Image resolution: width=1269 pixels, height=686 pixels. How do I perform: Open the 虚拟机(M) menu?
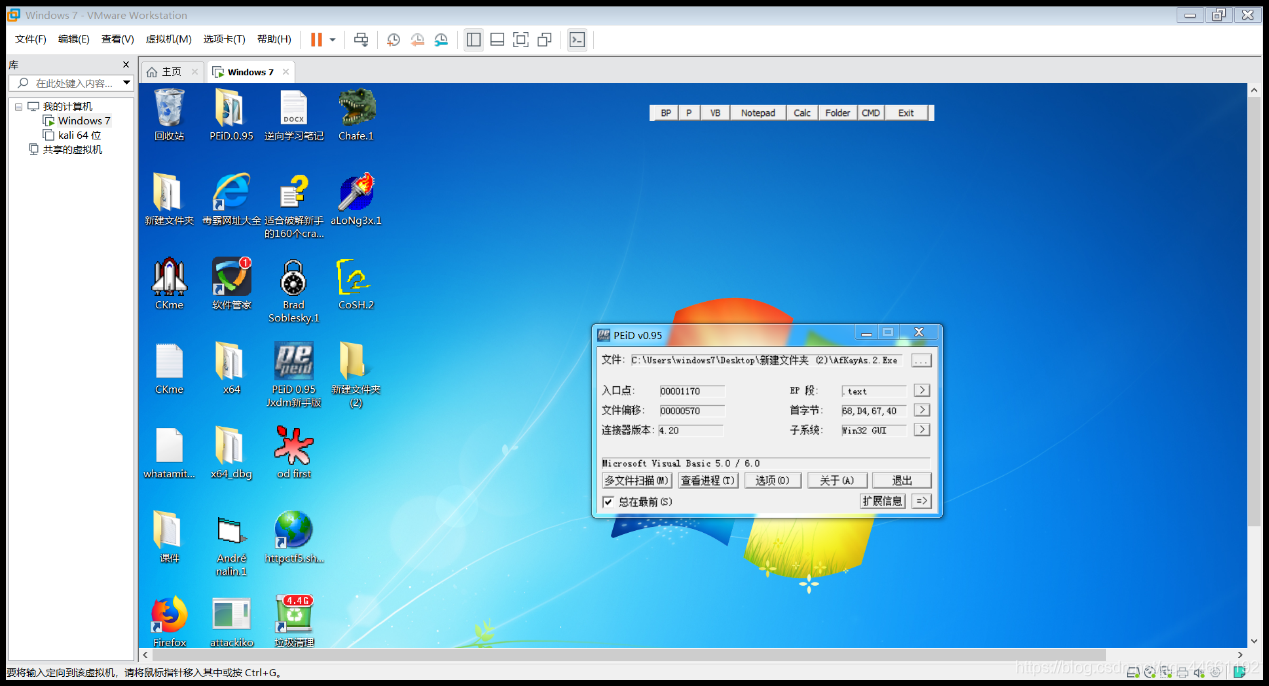169,39
